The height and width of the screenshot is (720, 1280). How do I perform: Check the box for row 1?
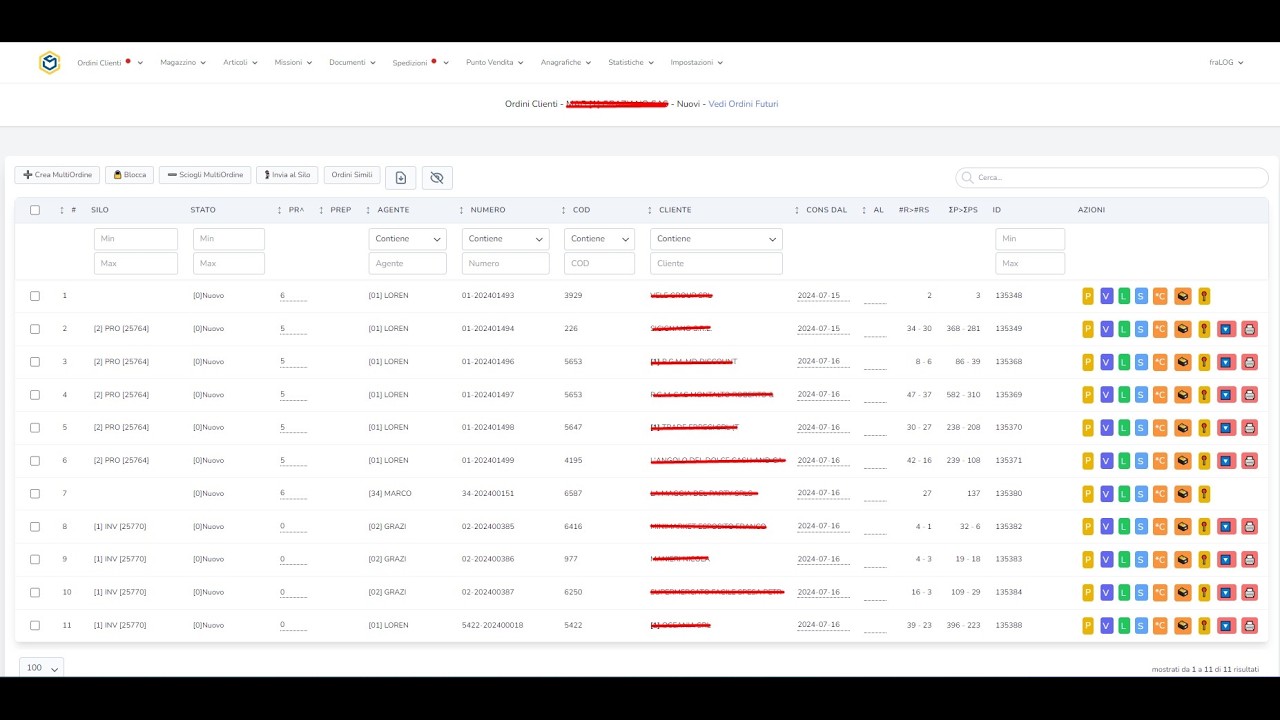click(35, 296)
